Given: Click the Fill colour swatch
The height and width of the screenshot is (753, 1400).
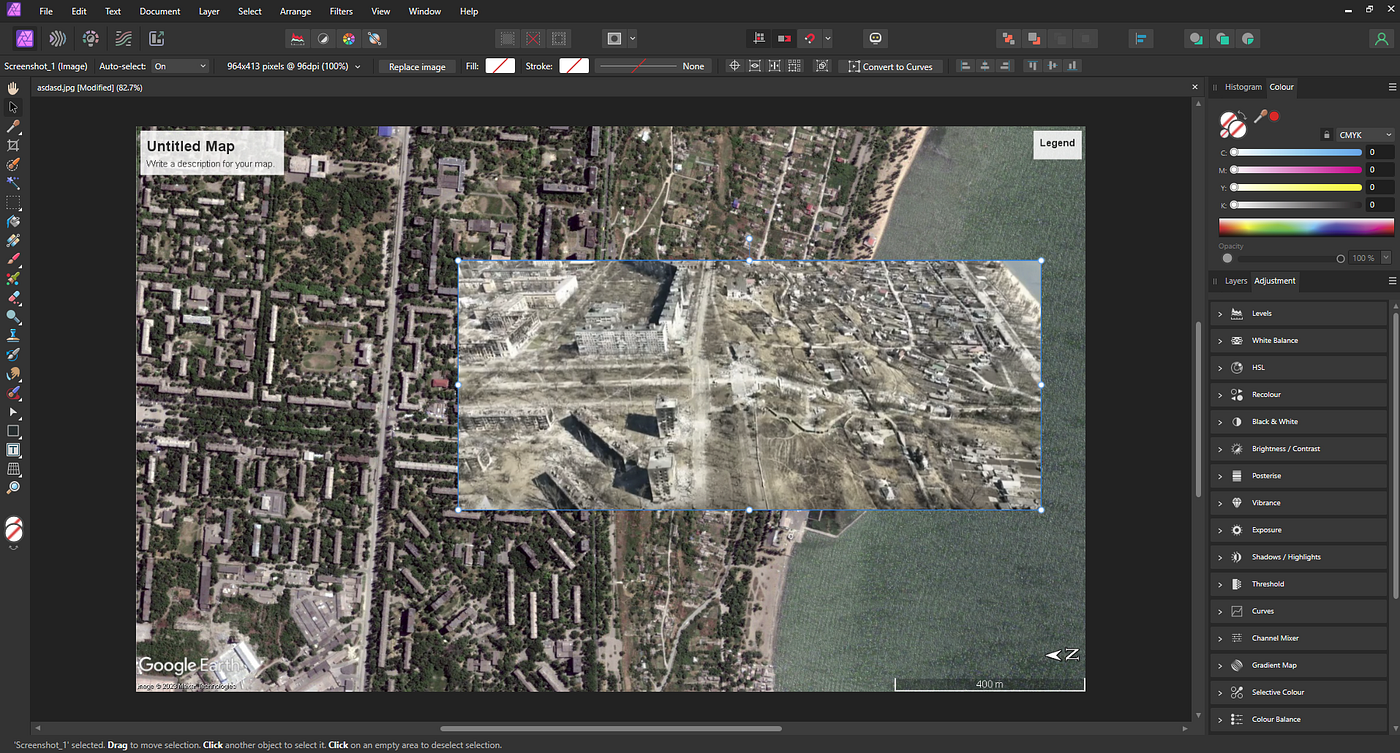Looking at the screenshot, I should point(500,66).
